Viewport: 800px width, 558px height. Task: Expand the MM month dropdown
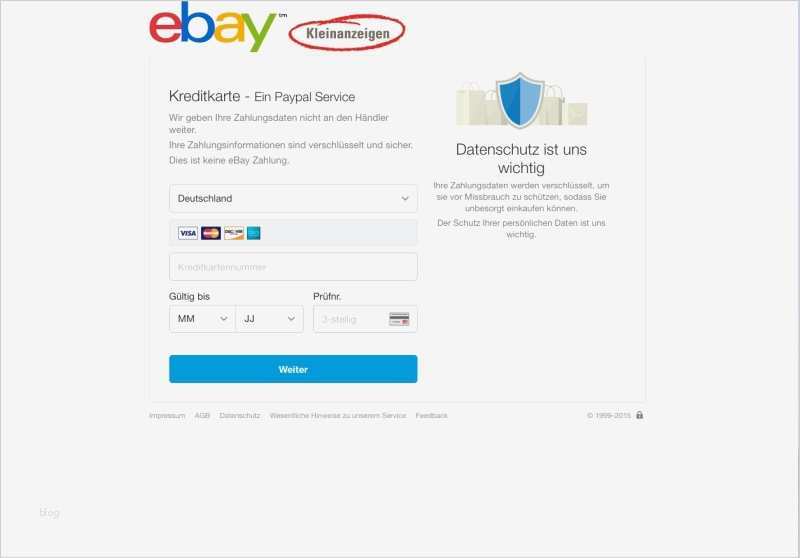coord(203,319)
